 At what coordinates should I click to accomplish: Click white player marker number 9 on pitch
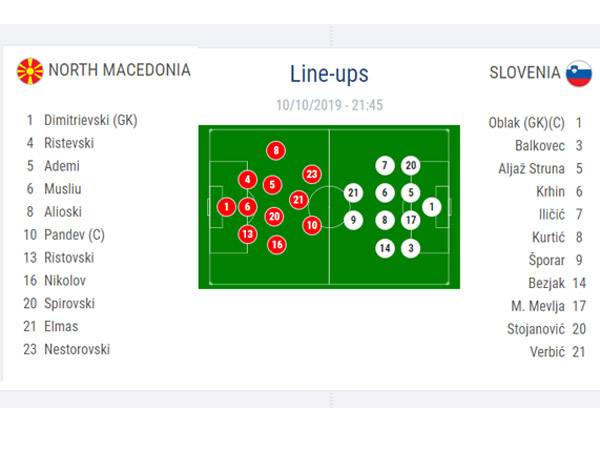point(351,220)
